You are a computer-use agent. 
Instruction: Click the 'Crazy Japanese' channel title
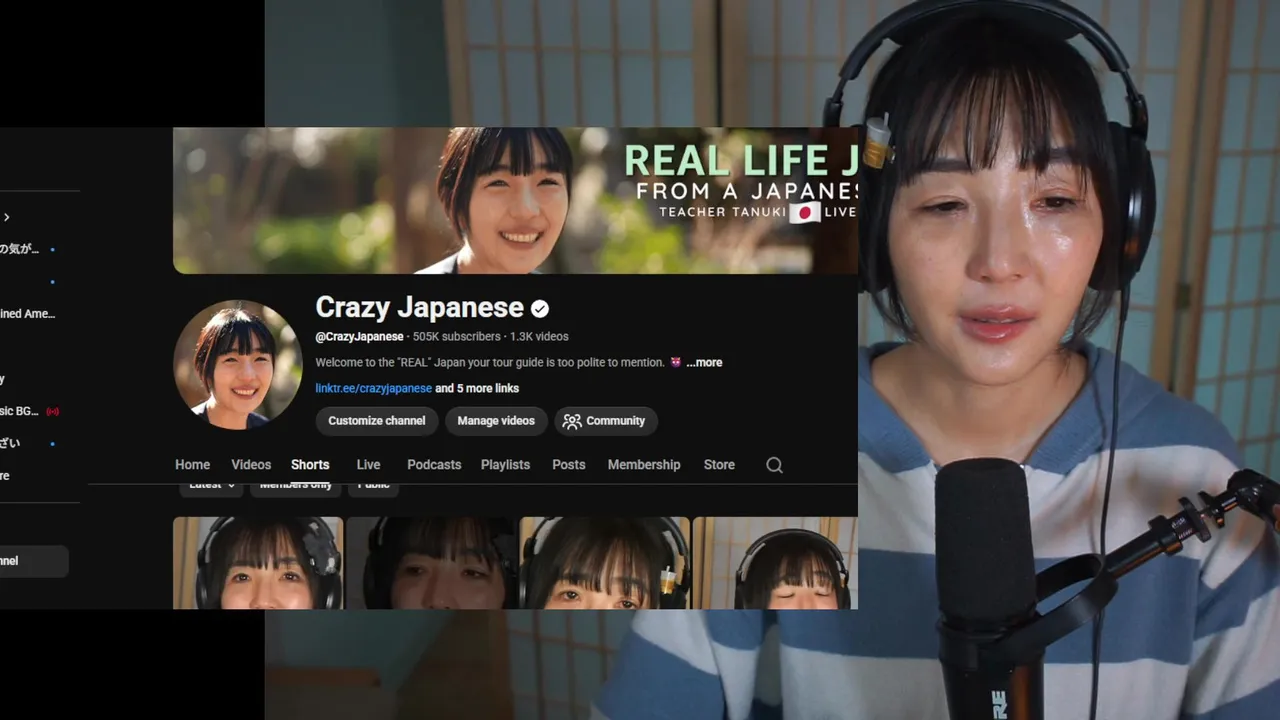click(420, 307)
